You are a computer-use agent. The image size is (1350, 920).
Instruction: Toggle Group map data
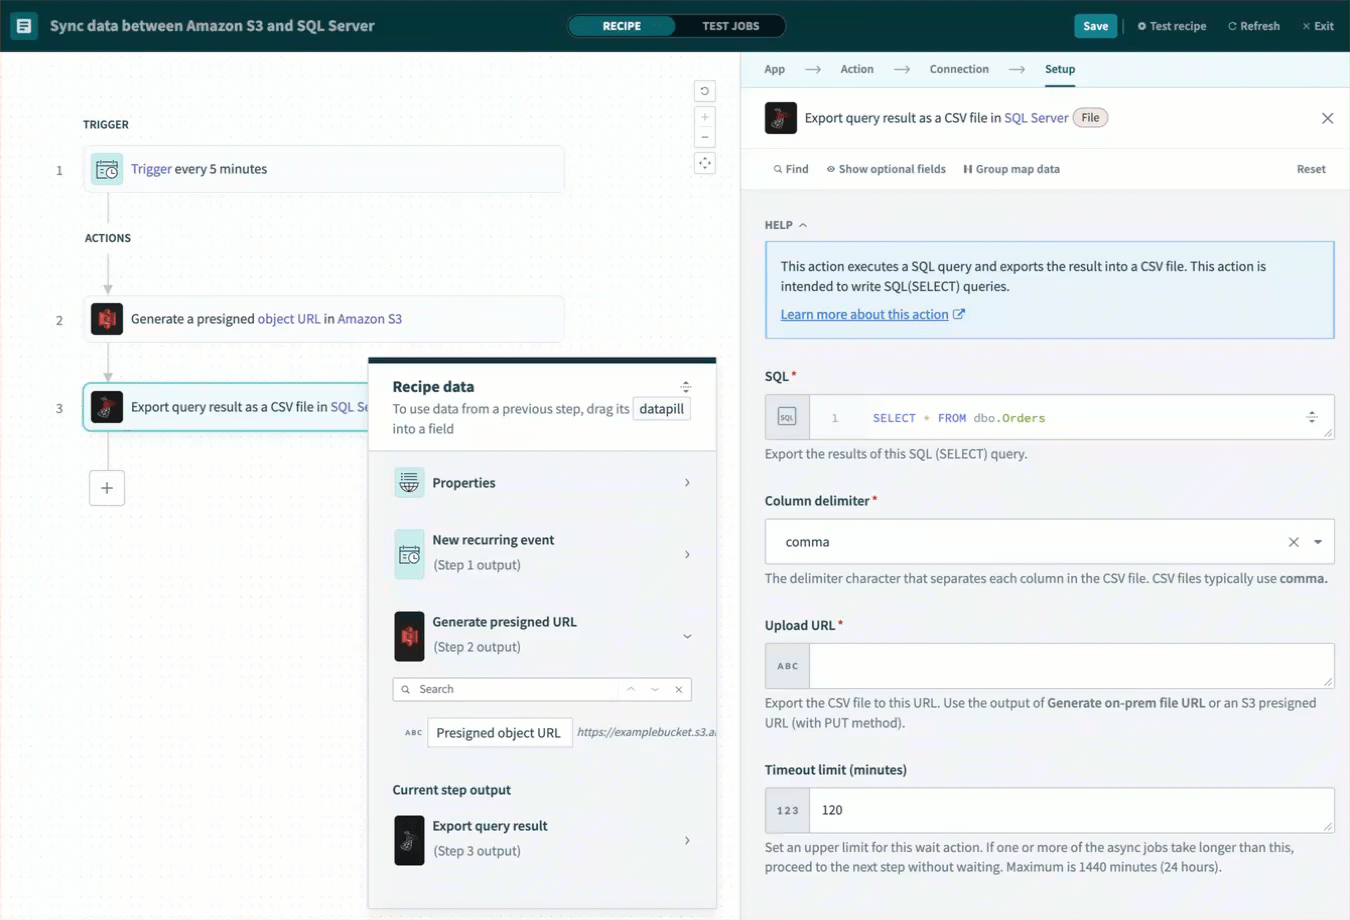[1011, 169]
